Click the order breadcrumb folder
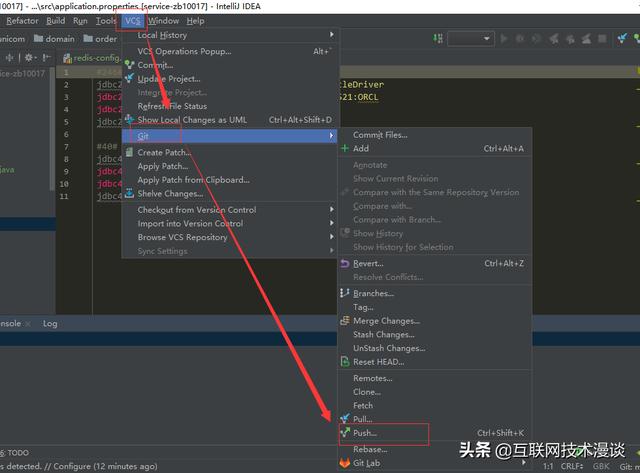 point(100,39)
